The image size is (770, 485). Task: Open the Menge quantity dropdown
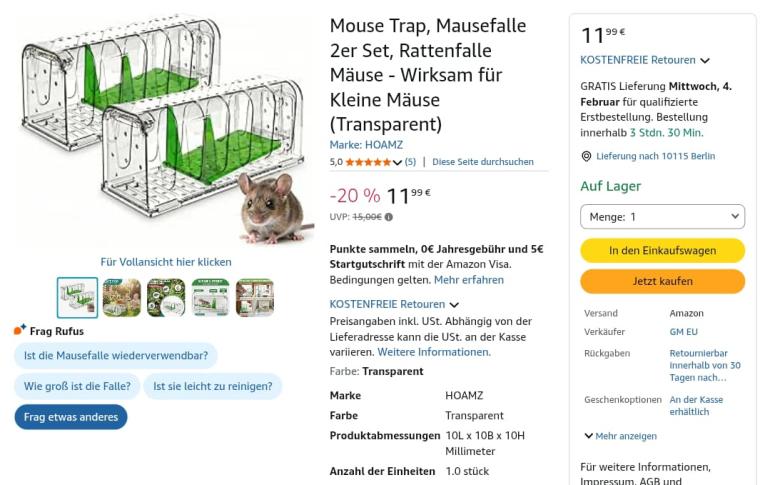[x=662, y=216]
